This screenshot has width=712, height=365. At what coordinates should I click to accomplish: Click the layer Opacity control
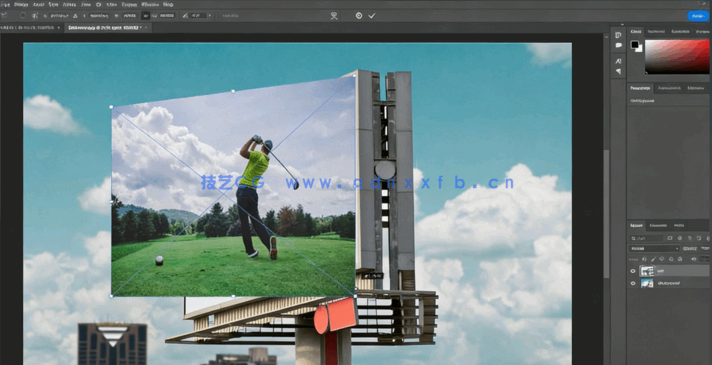click(690, 248)
